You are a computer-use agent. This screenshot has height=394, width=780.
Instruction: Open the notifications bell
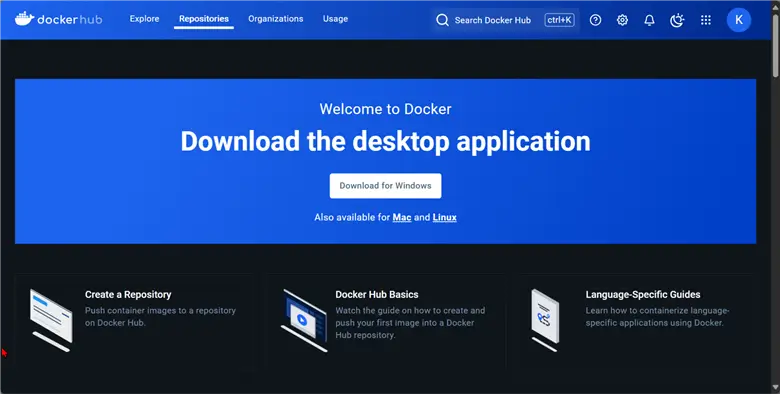649,20
